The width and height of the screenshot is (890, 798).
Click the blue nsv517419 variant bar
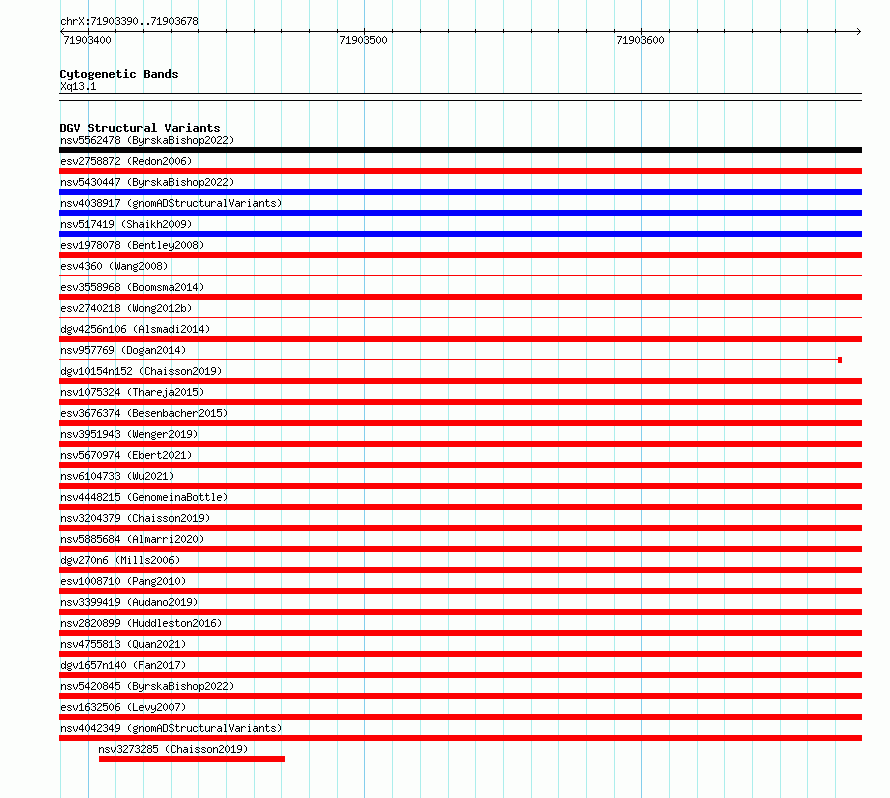460,234
